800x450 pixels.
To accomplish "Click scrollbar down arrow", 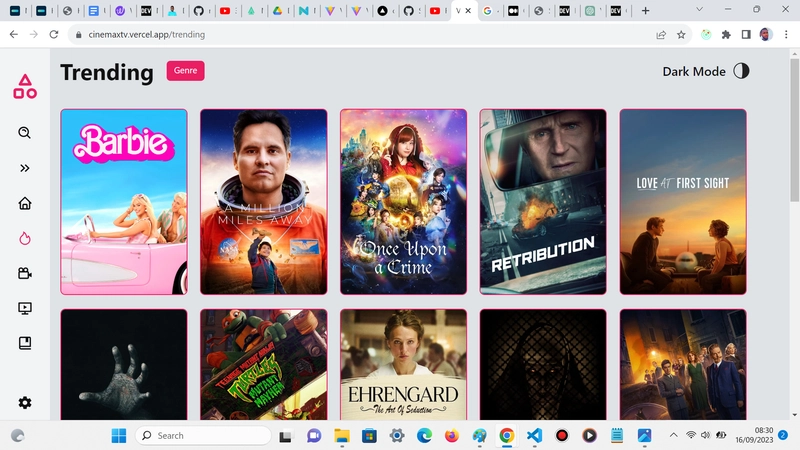I will click(x=794, y=415).
